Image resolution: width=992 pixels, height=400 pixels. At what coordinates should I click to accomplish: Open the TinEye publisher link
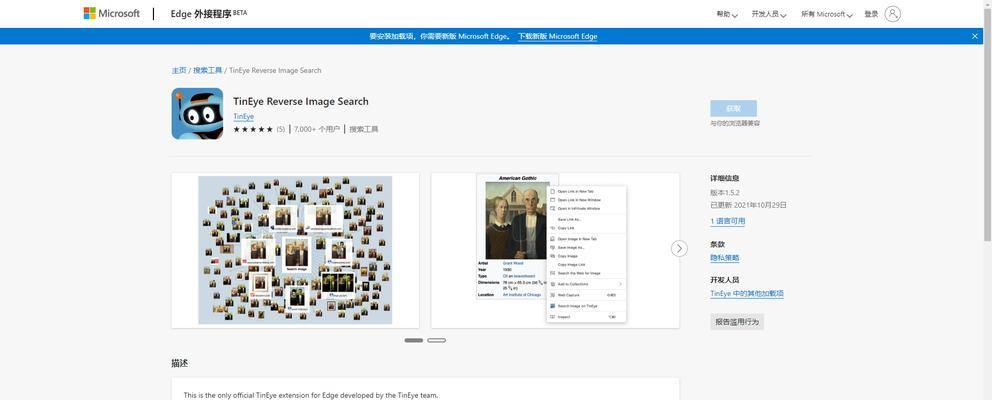[x=244, y=116]
